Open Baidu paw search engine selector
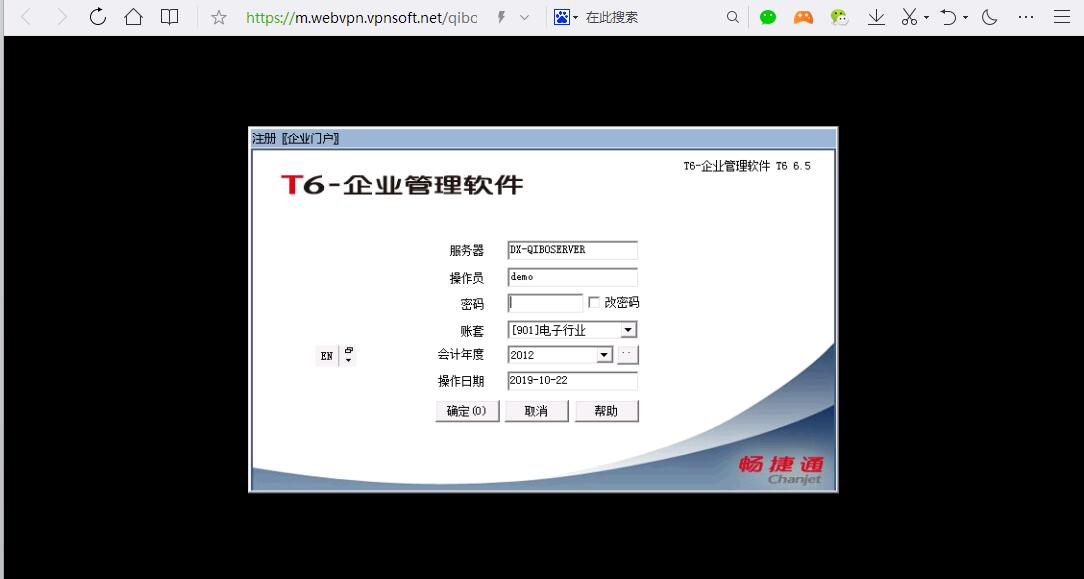This screenshot has height=579, width=1084. click(566, 17)
